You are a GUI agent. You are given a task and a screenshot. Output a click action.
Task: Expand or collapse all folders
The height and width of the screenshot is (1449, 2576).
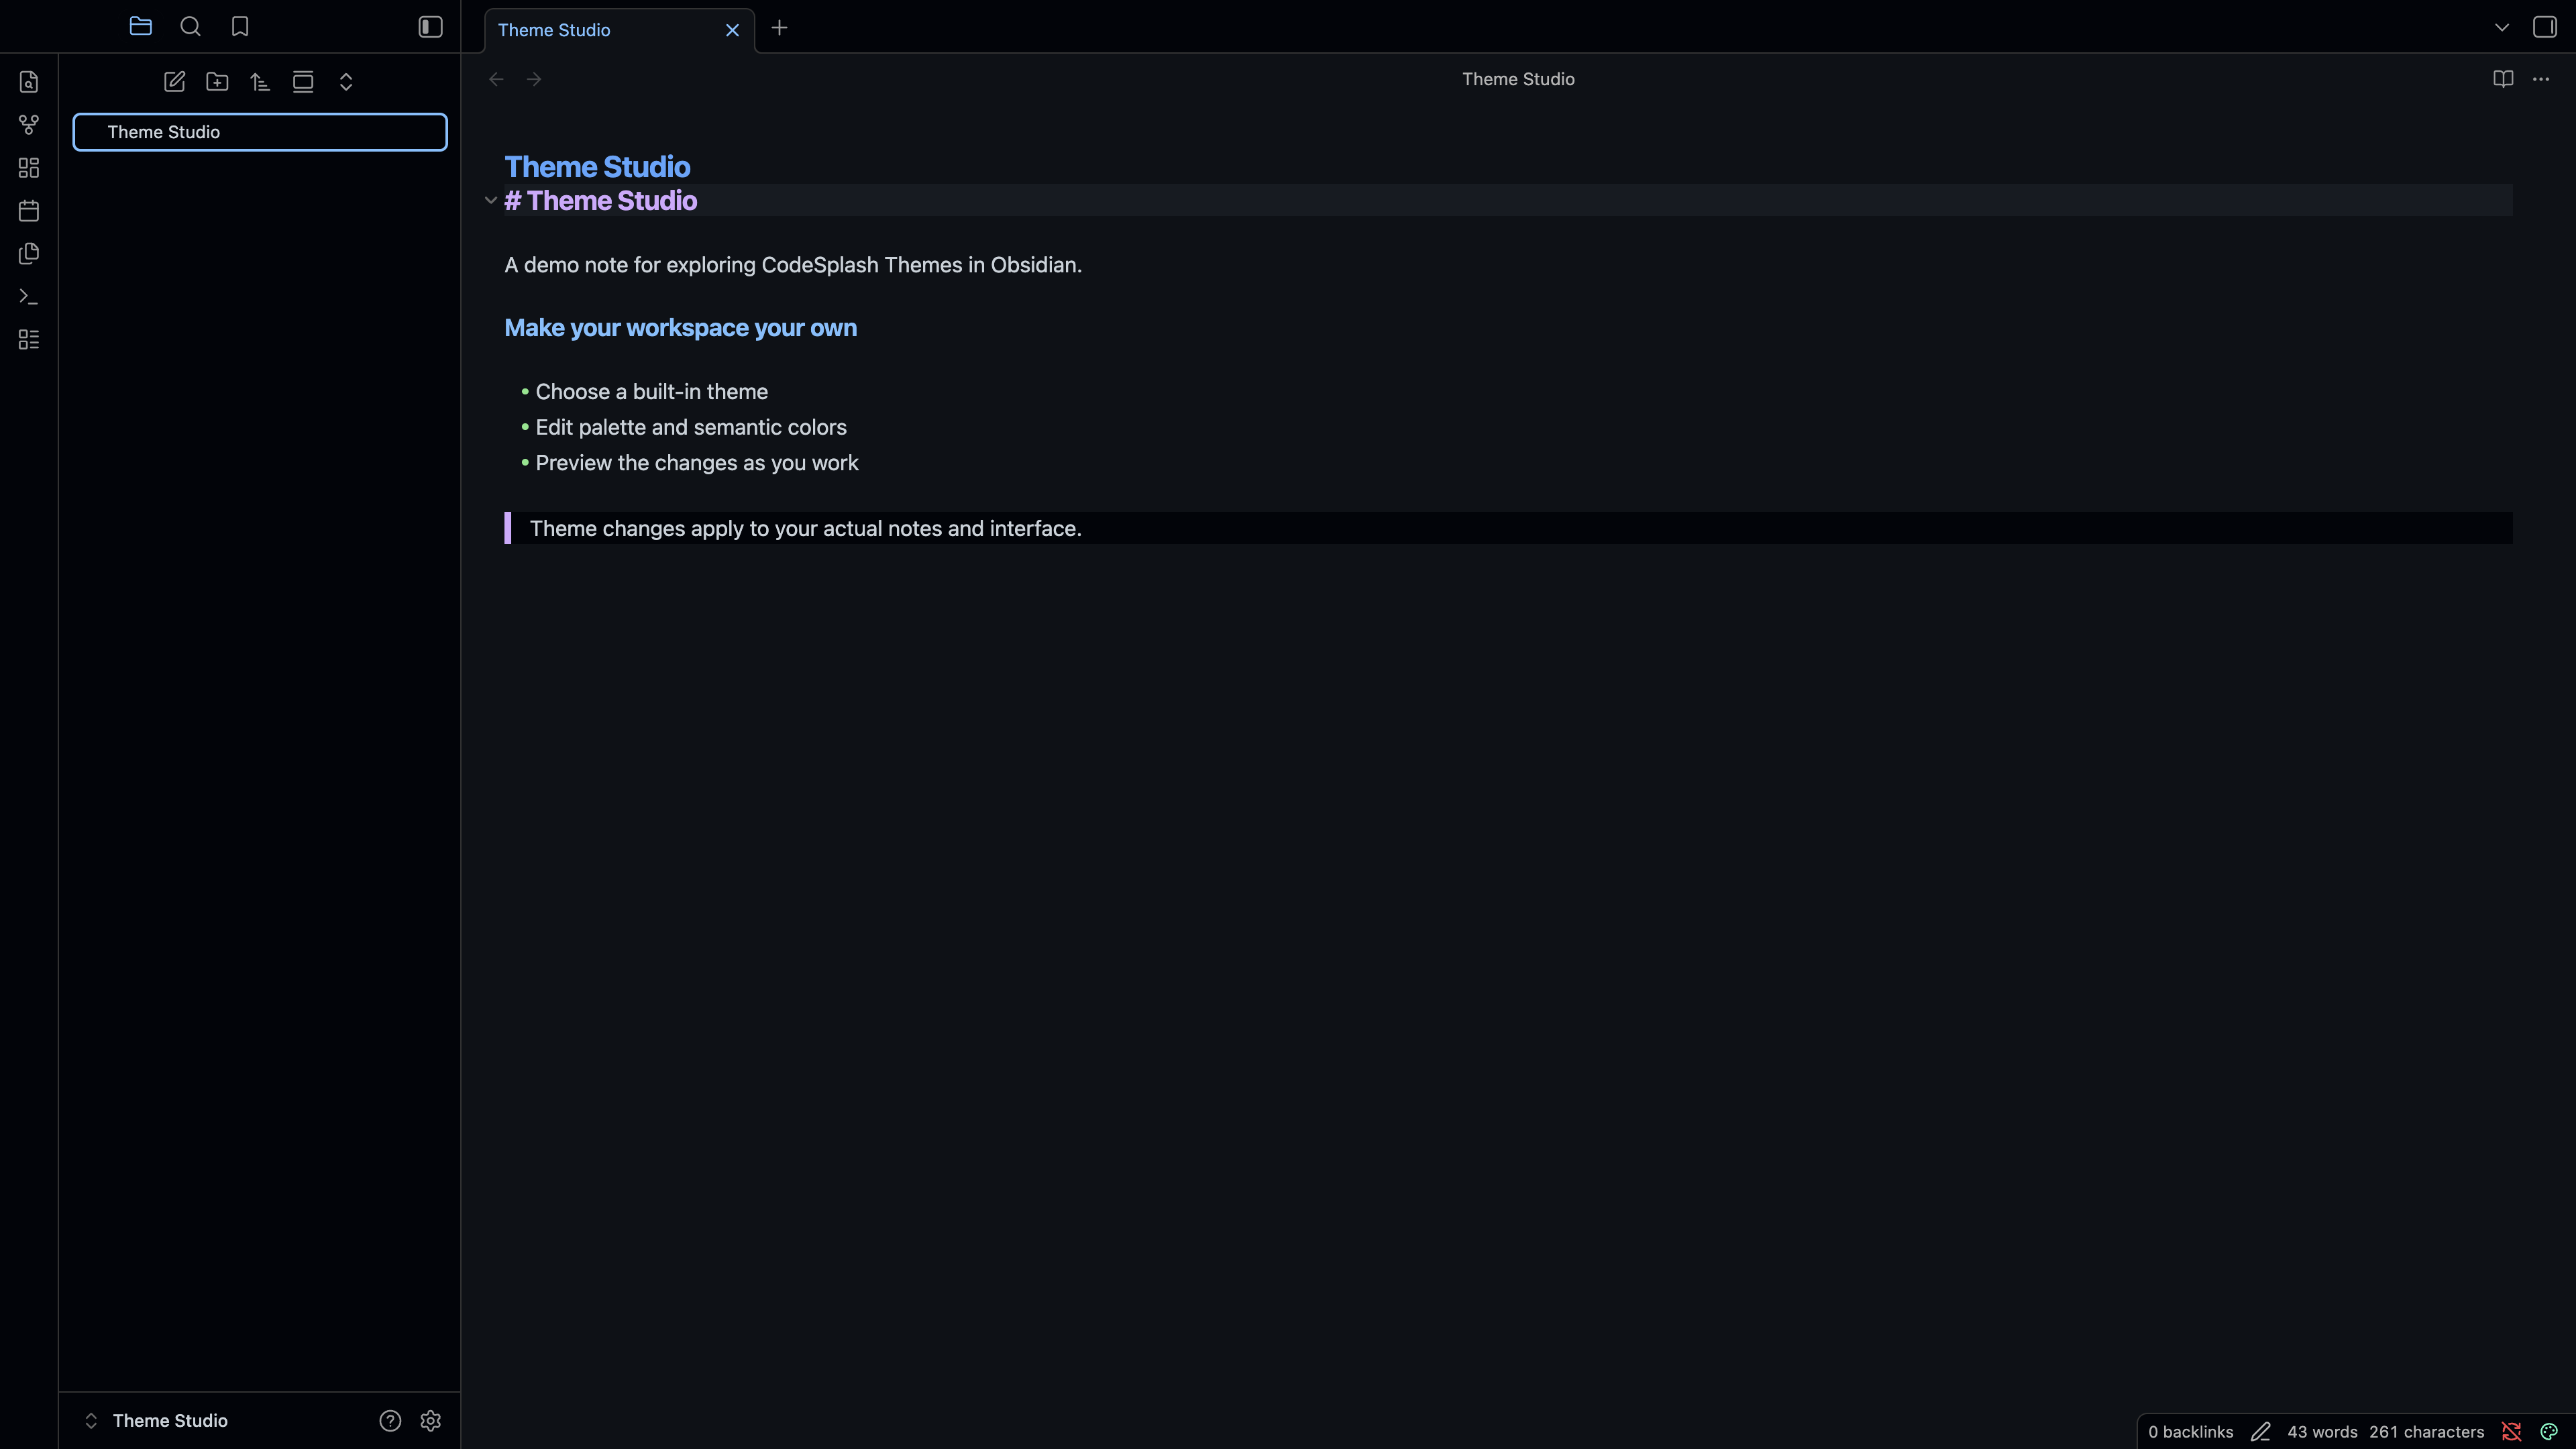point(346,82)
